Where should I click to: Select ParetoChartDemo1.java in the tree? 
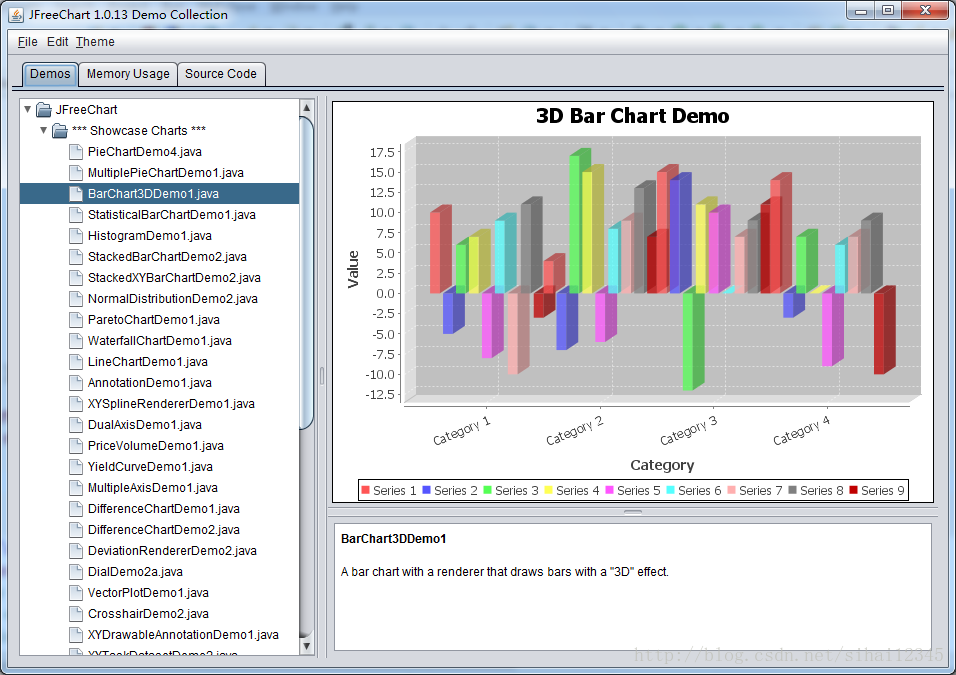pyautogui.click(x=153, y=320)
